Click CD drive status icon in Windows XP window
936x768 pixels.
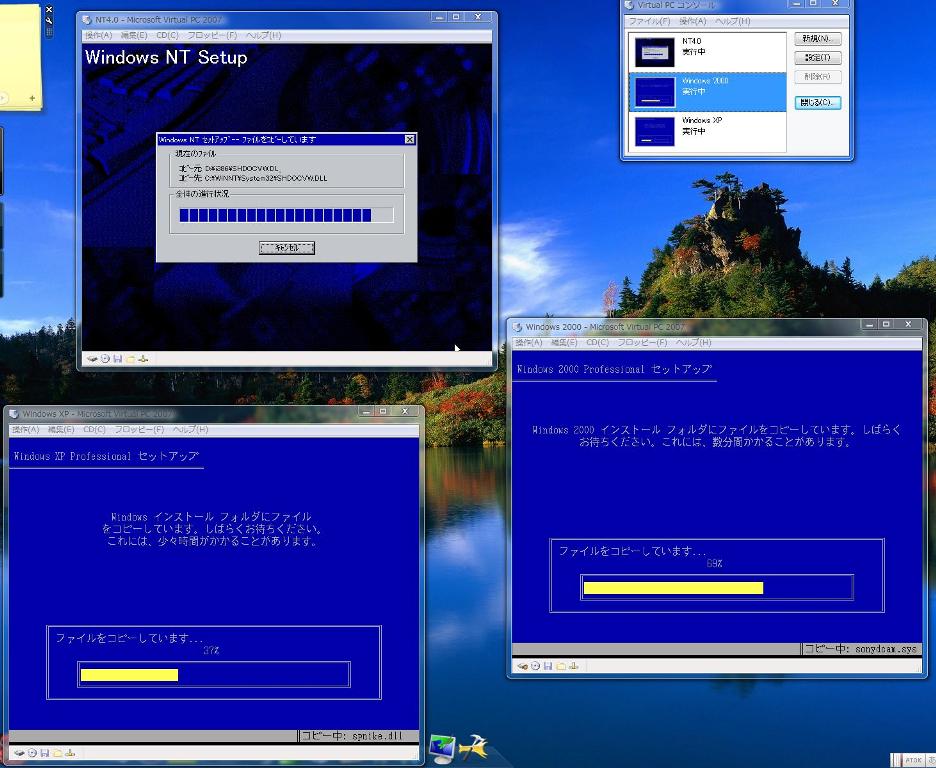click(32, 753)
